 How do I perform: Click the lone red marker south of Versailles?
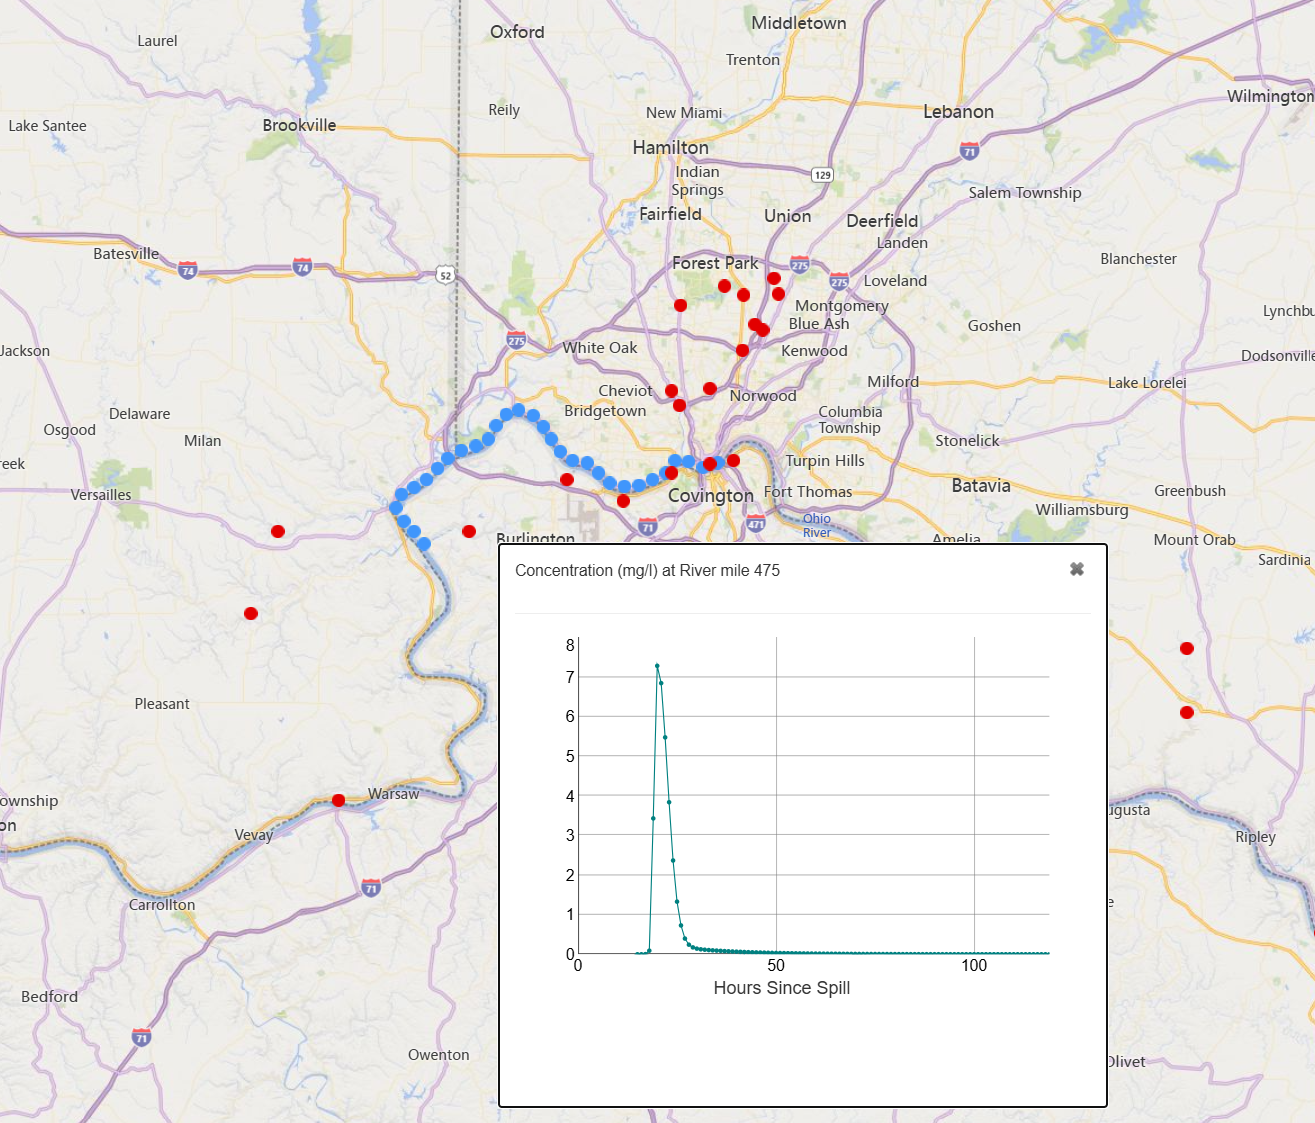click(x=251, y=613)
